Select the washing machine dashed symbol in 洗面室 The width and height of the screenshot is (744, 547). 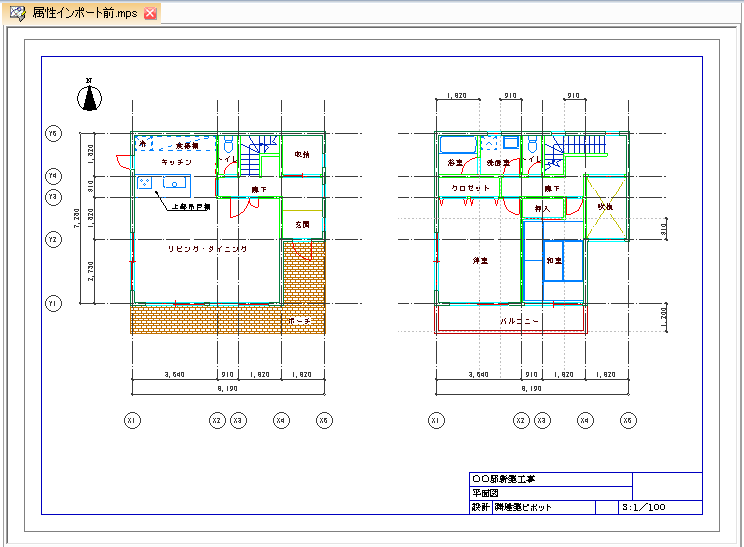490,143
